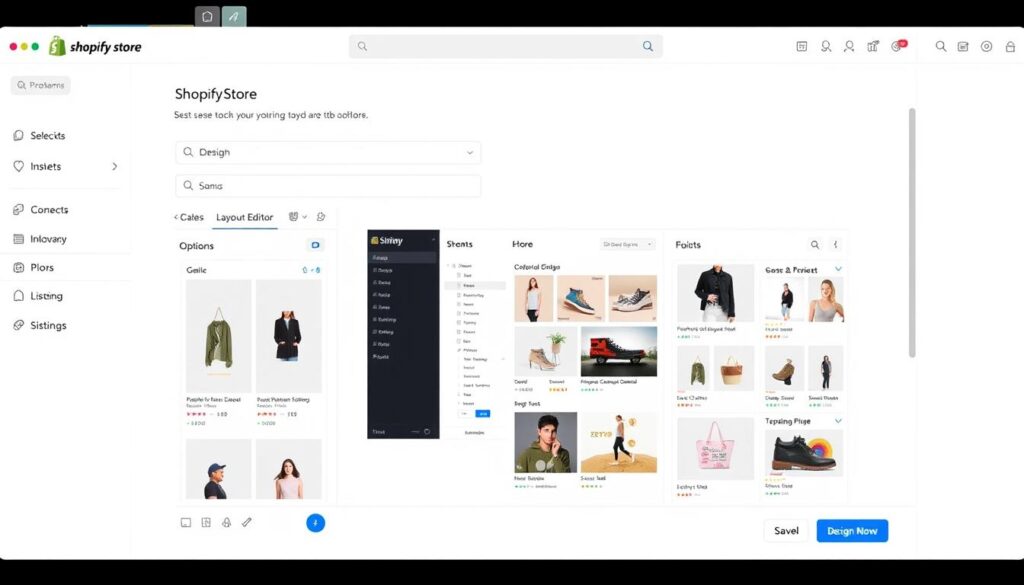Go back to the Cales tab
Viewport: 1024px width, 585px height.
(x=189, y=217)
